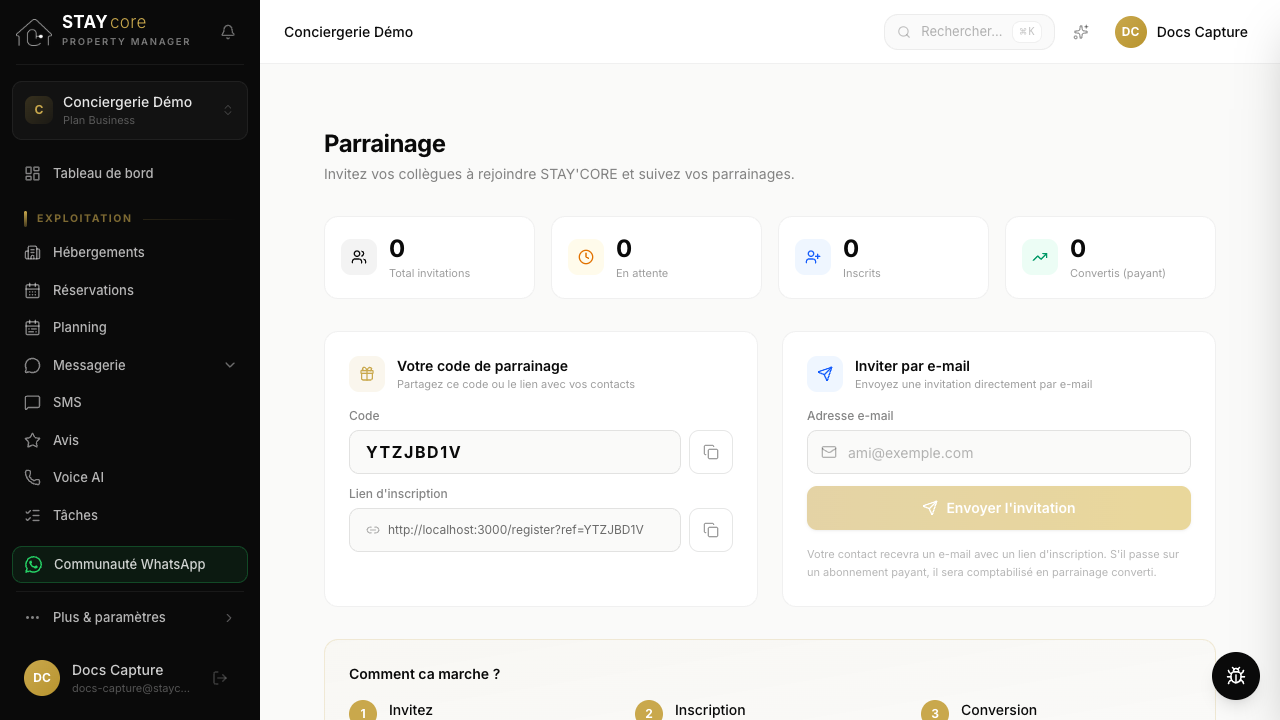Open the Messagerie menu item
Image resolution: width=1280 pixels, height=720 pixels.
click(x=130, y=365)
